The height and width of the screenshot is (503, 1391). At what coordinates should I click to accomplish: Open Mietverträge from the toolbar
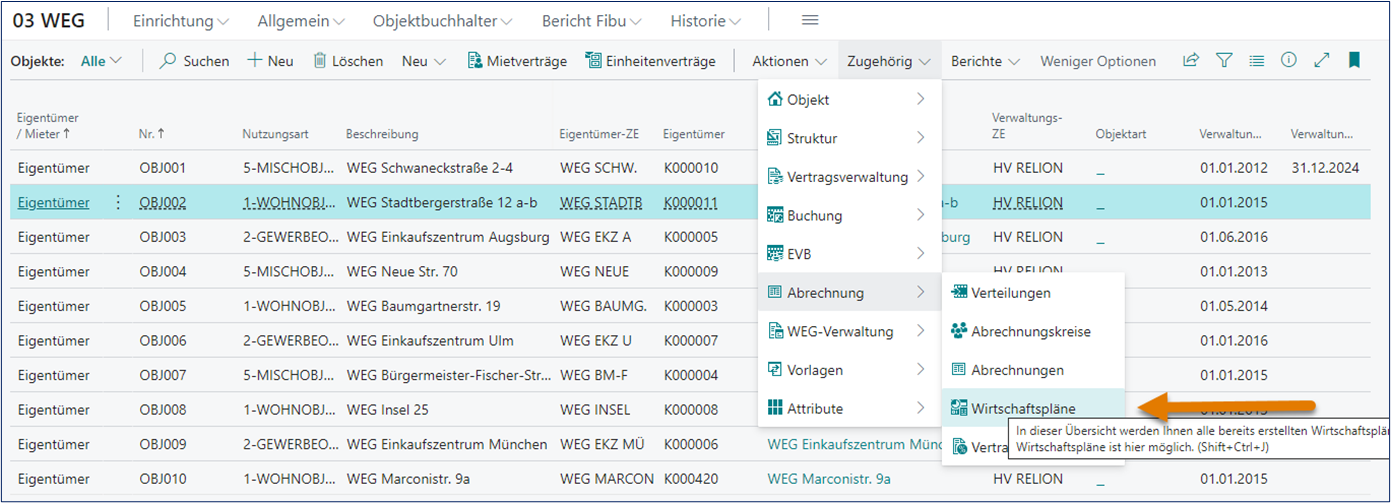[517, 61]
